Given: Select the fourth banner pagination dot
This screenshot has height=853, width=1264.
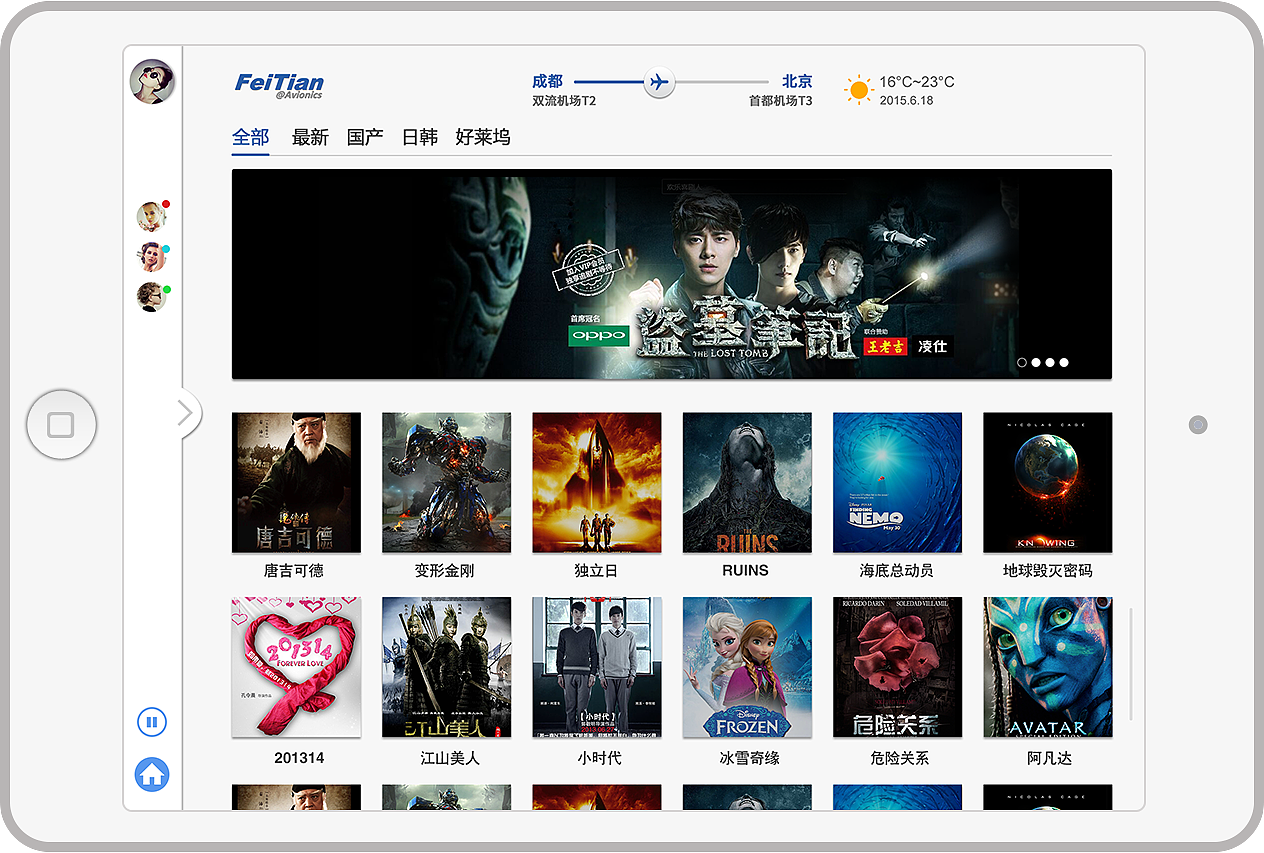Looking at the screenshot, I should pyautogui.click(x=1064, y=362).
